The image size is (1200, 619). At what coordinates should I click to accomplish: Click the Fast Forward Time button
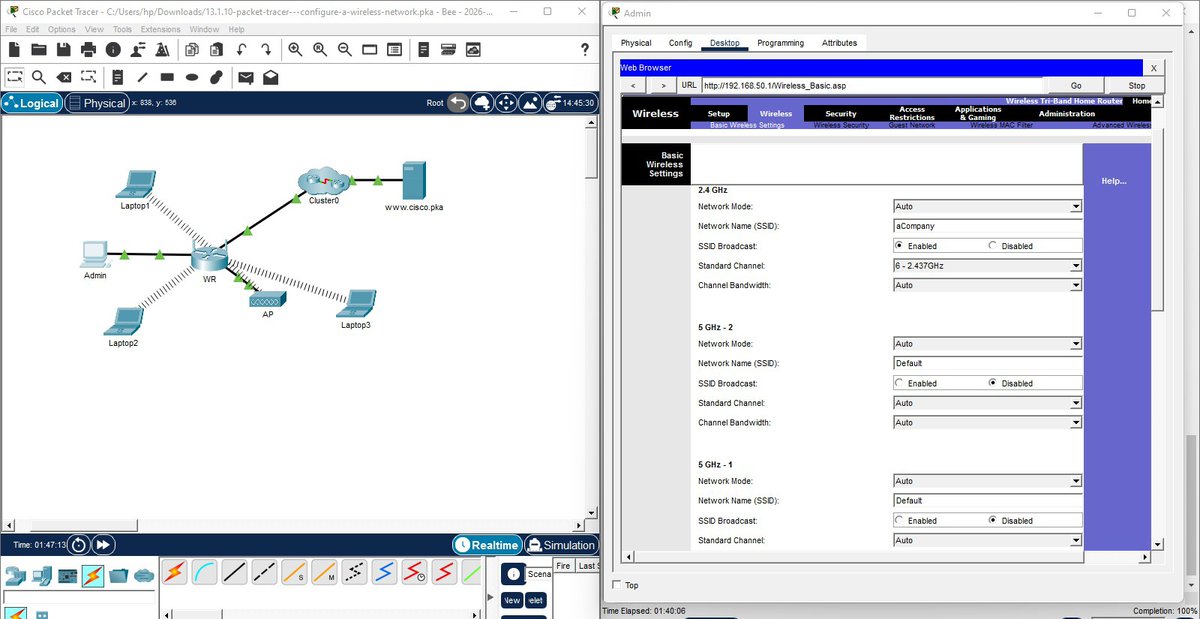(x=104, y=545)
